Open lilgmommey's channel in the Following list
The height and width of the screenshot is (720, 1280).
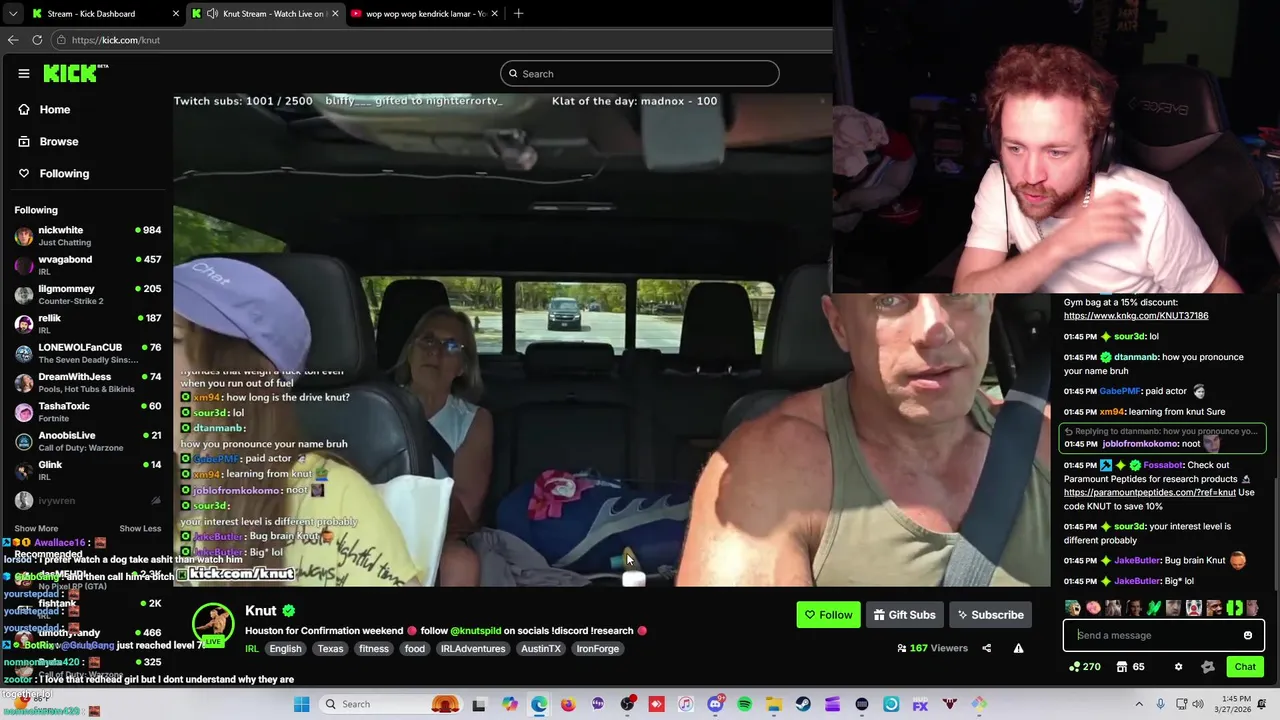87,295
